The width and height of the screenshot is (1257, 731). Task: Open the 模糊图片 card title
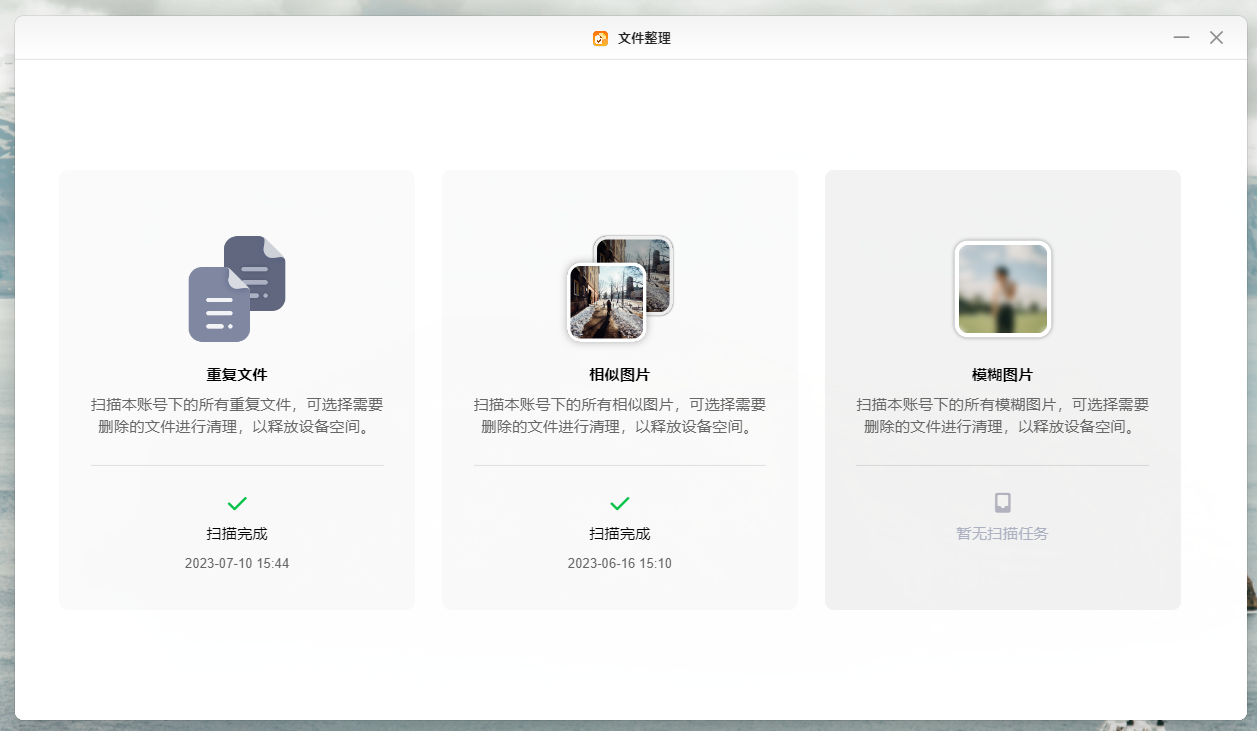click(x=1002, y=375)
